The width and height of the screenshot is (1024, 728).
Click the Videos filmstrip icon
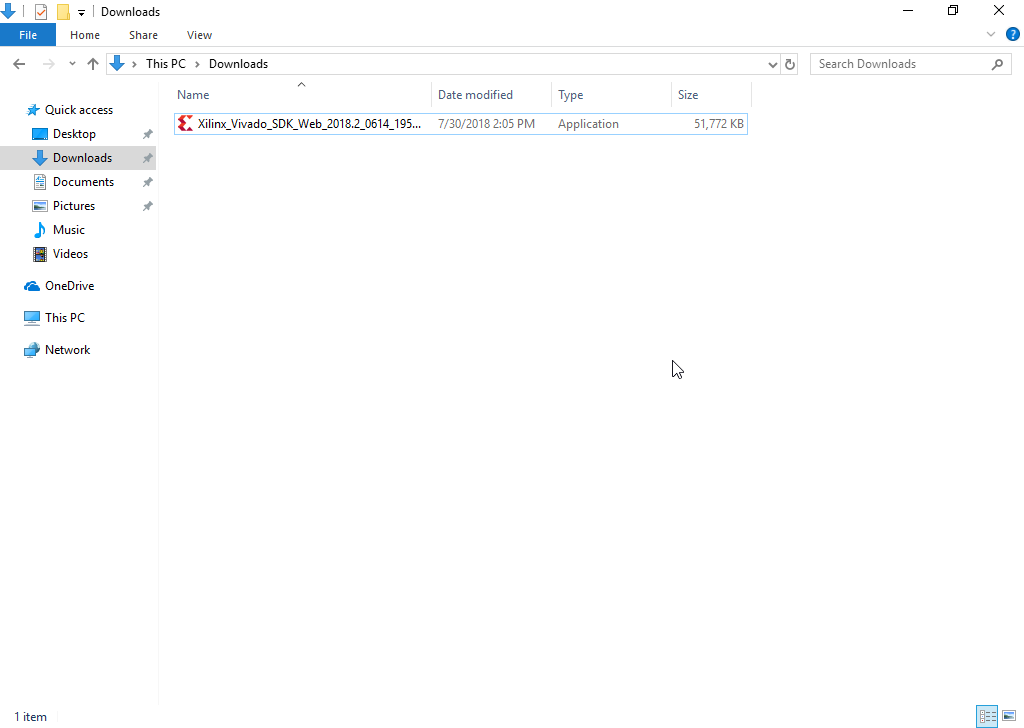pyautogui.click(x=40, y=254)
